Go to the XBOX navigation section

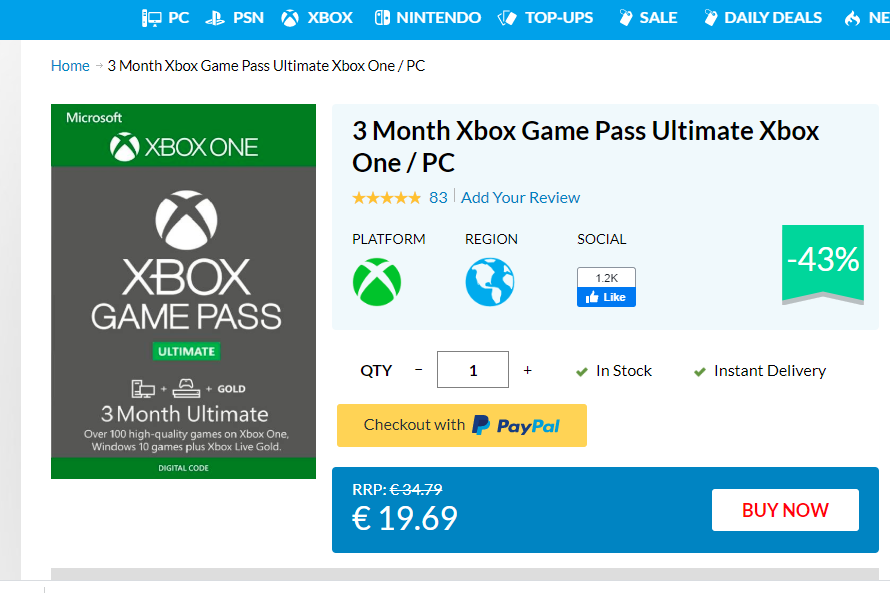317,18
